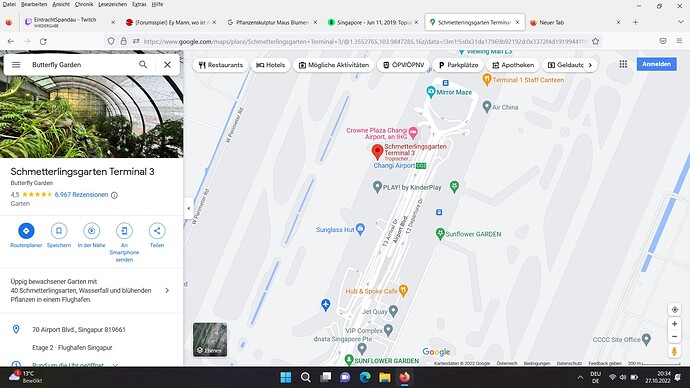
Task: Open the Google apps grid icon
Action: point(623,64)
